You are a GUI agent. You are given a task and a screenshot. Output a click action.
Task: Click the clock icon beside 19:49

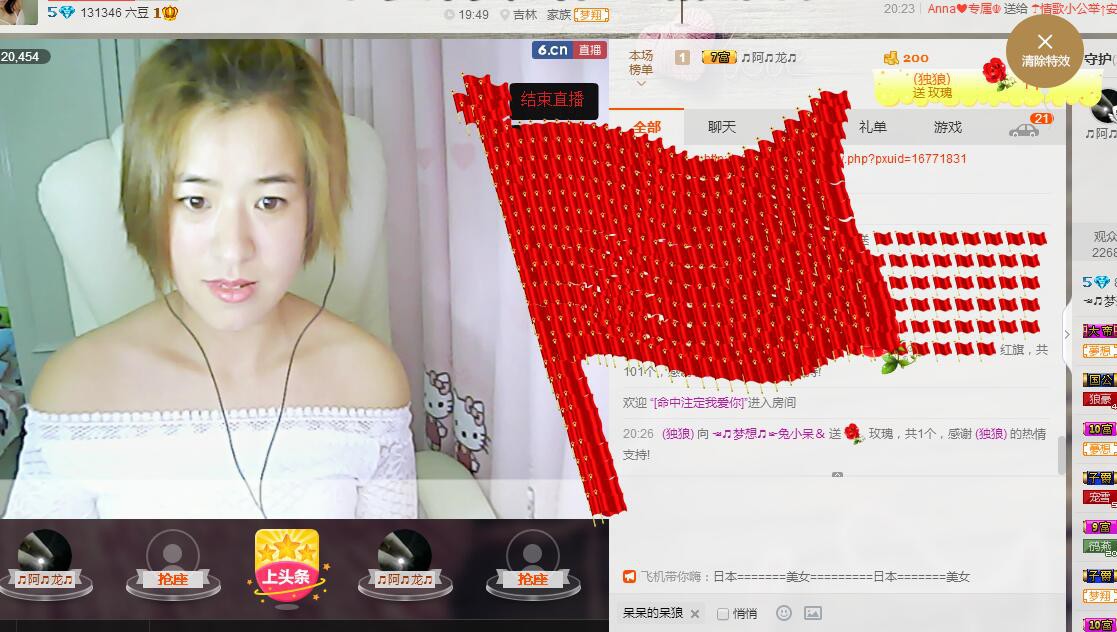[449, 14]
